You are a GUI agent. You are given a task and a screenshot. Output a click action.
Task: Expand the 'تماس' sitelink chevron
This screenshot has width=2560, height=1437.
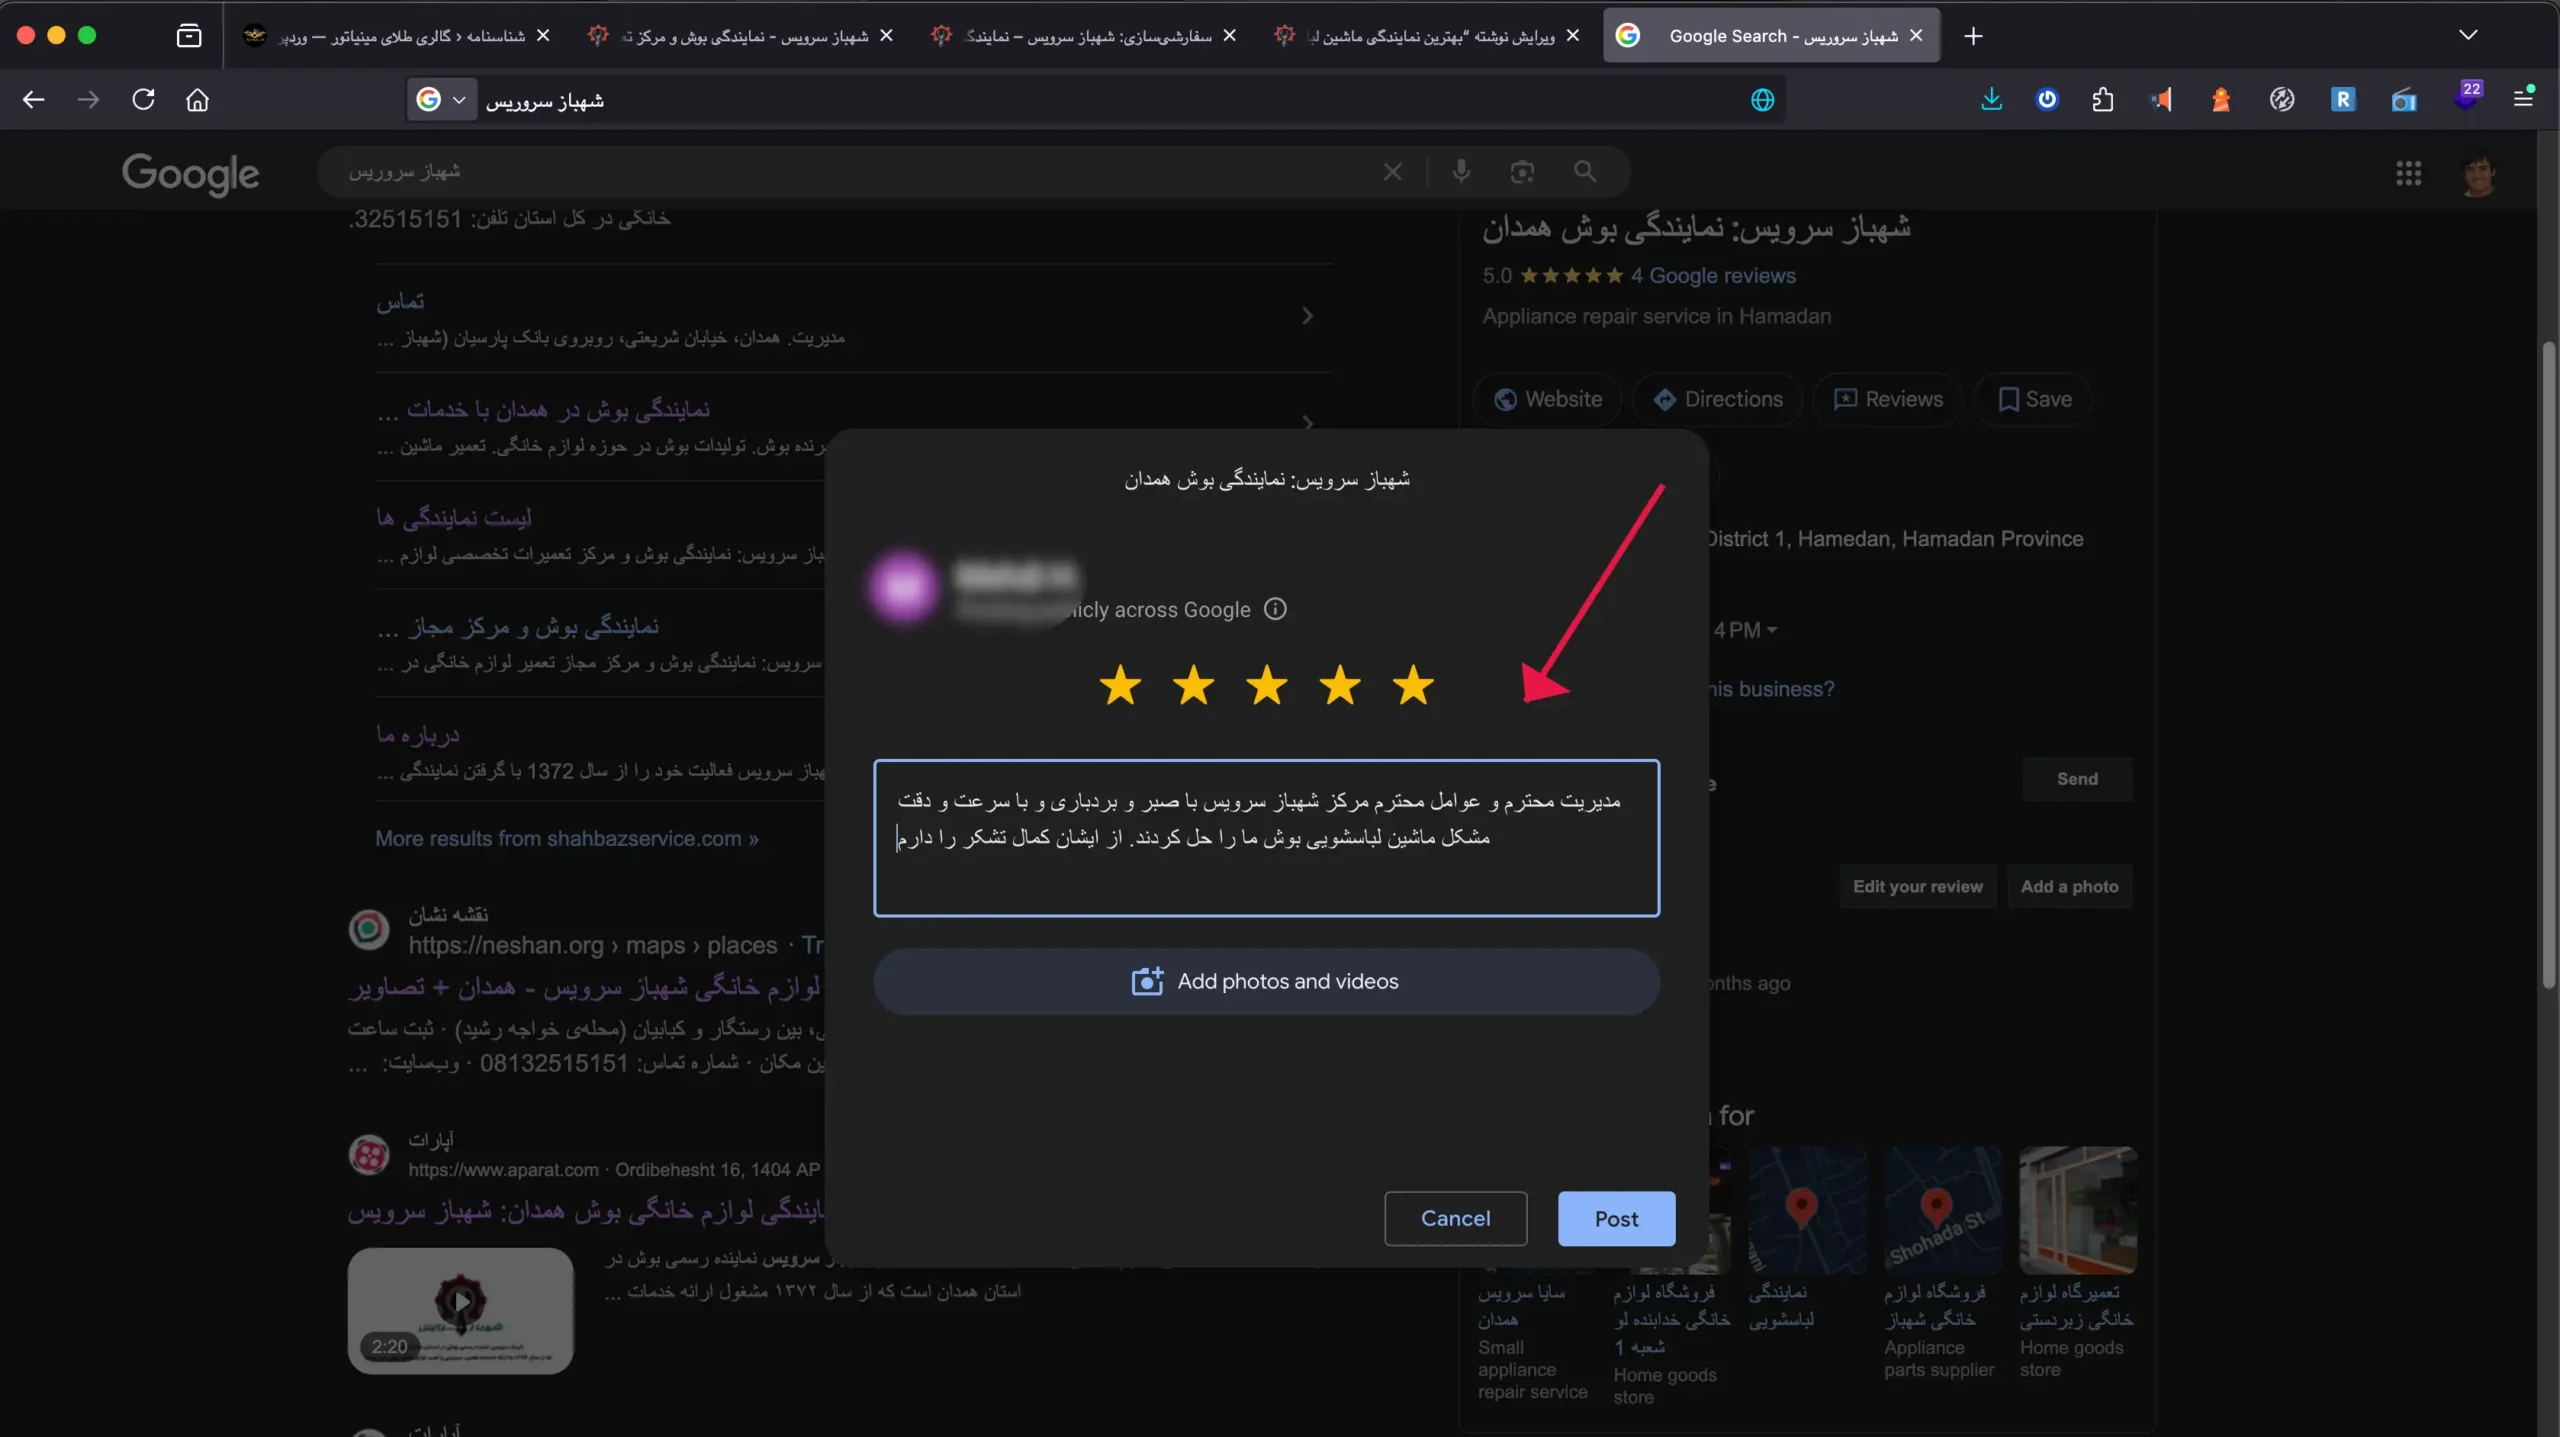[x=1307, y=316]
